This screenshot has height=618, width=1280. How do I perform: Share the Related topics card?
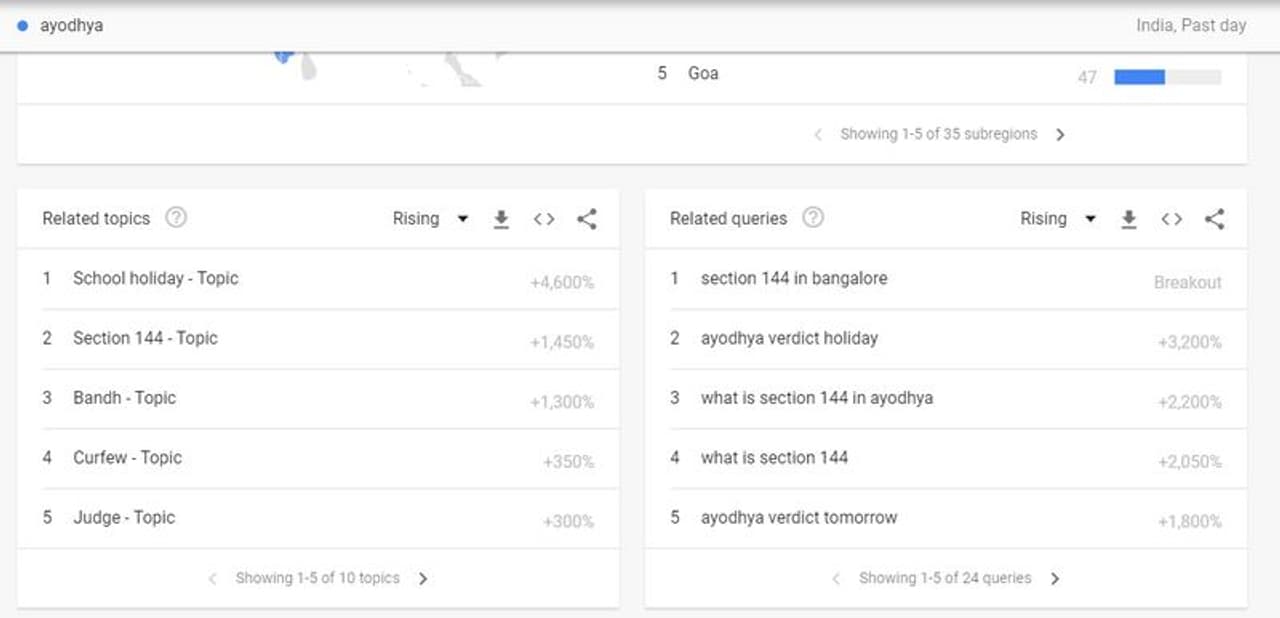(587, 219)
